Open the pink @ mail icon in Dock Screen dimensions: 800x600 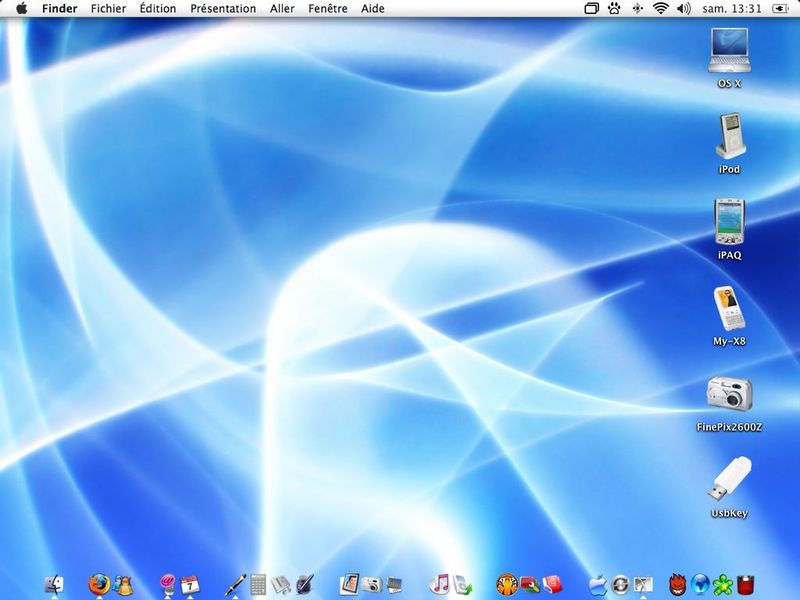[167, 585]
